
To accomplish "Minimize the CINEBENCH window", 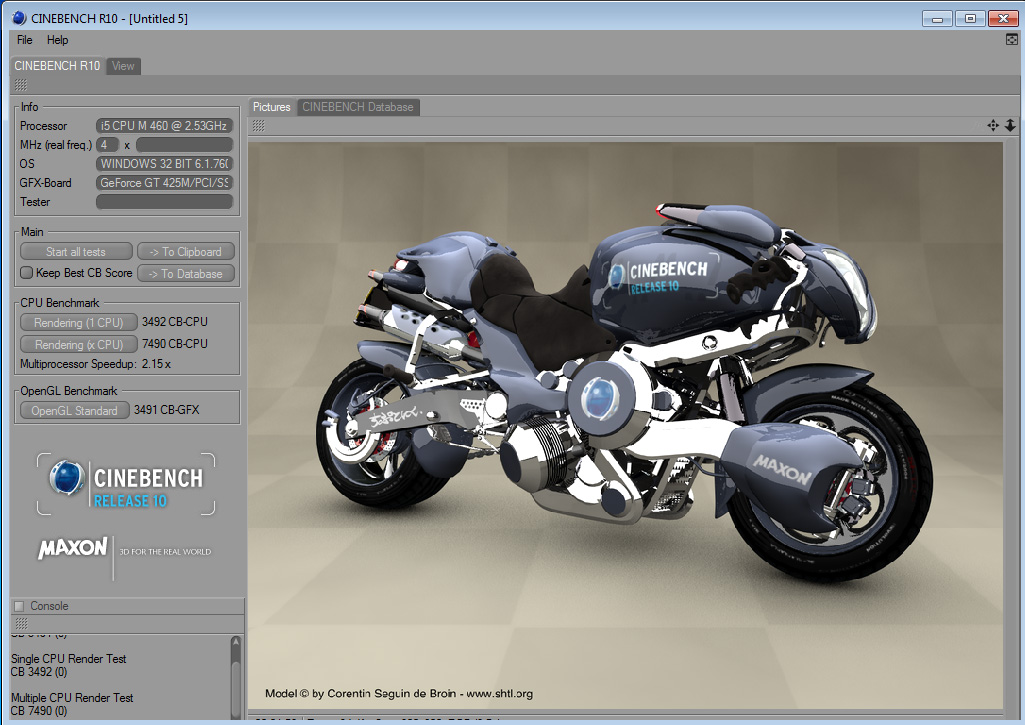I will pyautogui.click(x=937, y=18).
